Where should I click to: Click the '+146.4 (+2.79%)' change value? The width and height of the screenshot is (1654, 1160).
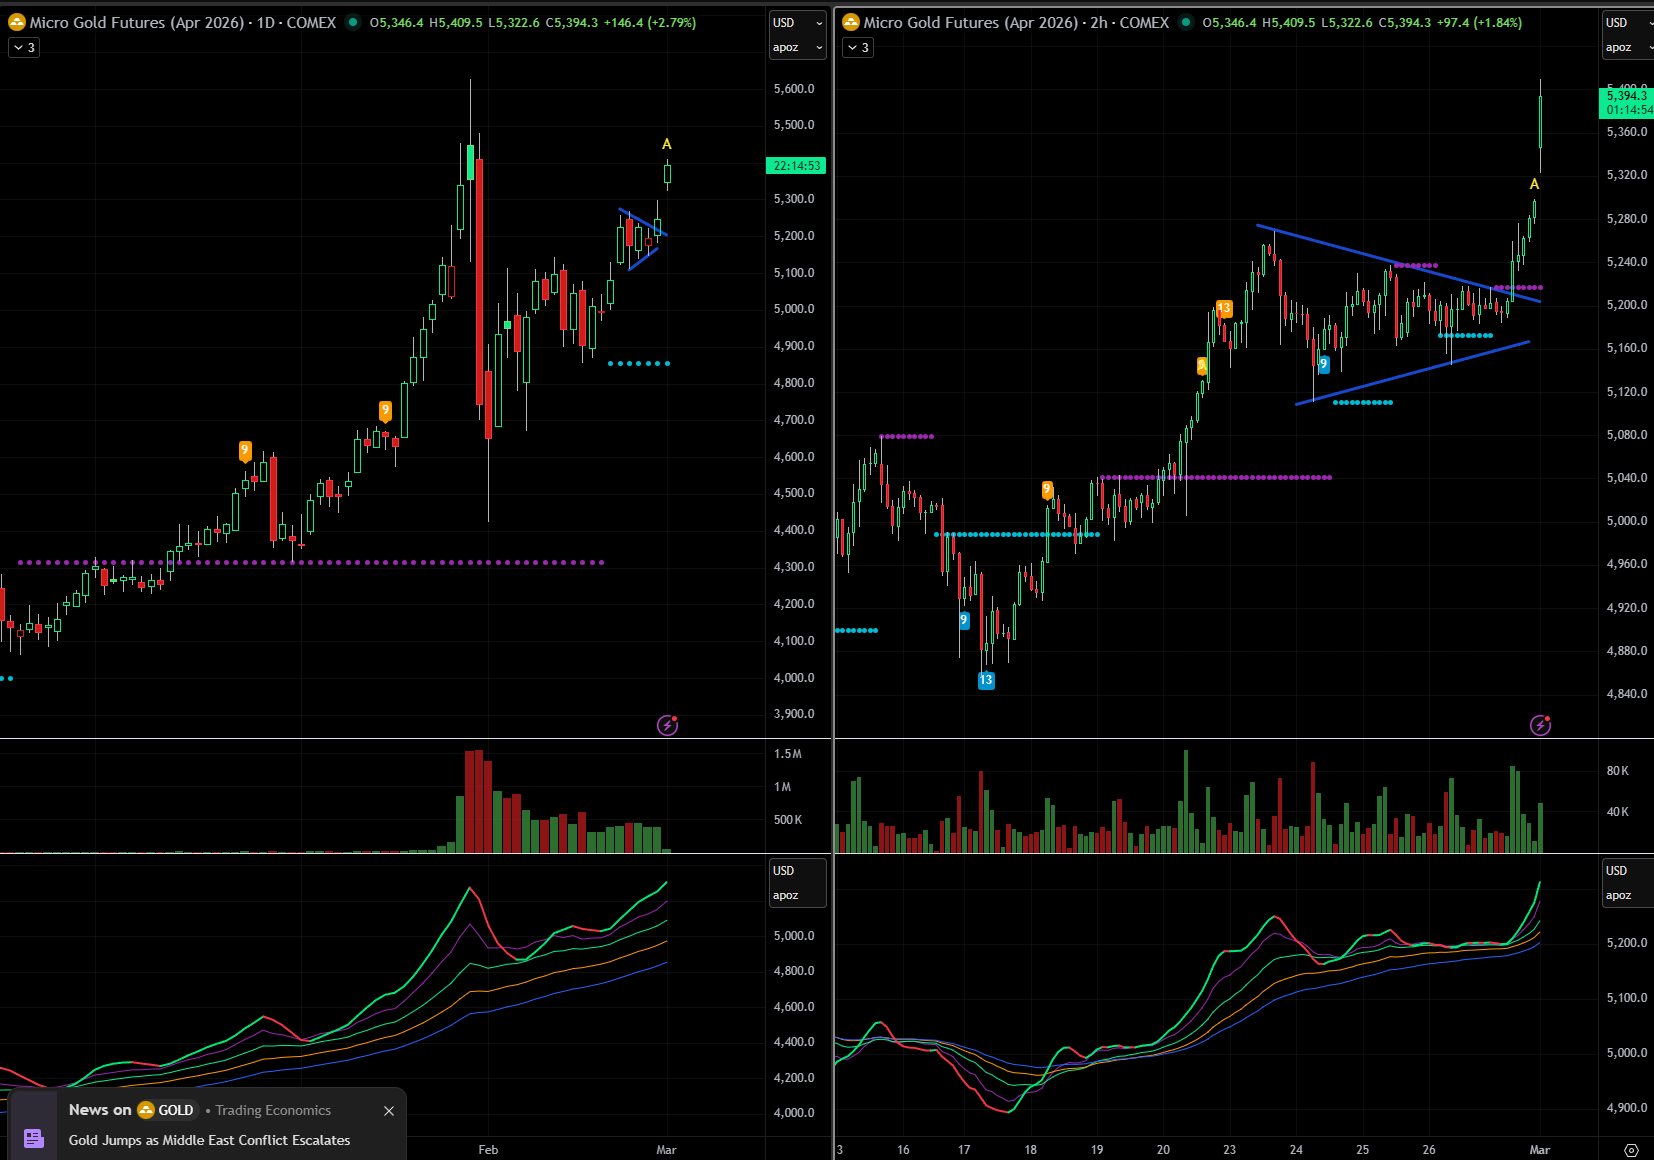click(x=650, y=22)
